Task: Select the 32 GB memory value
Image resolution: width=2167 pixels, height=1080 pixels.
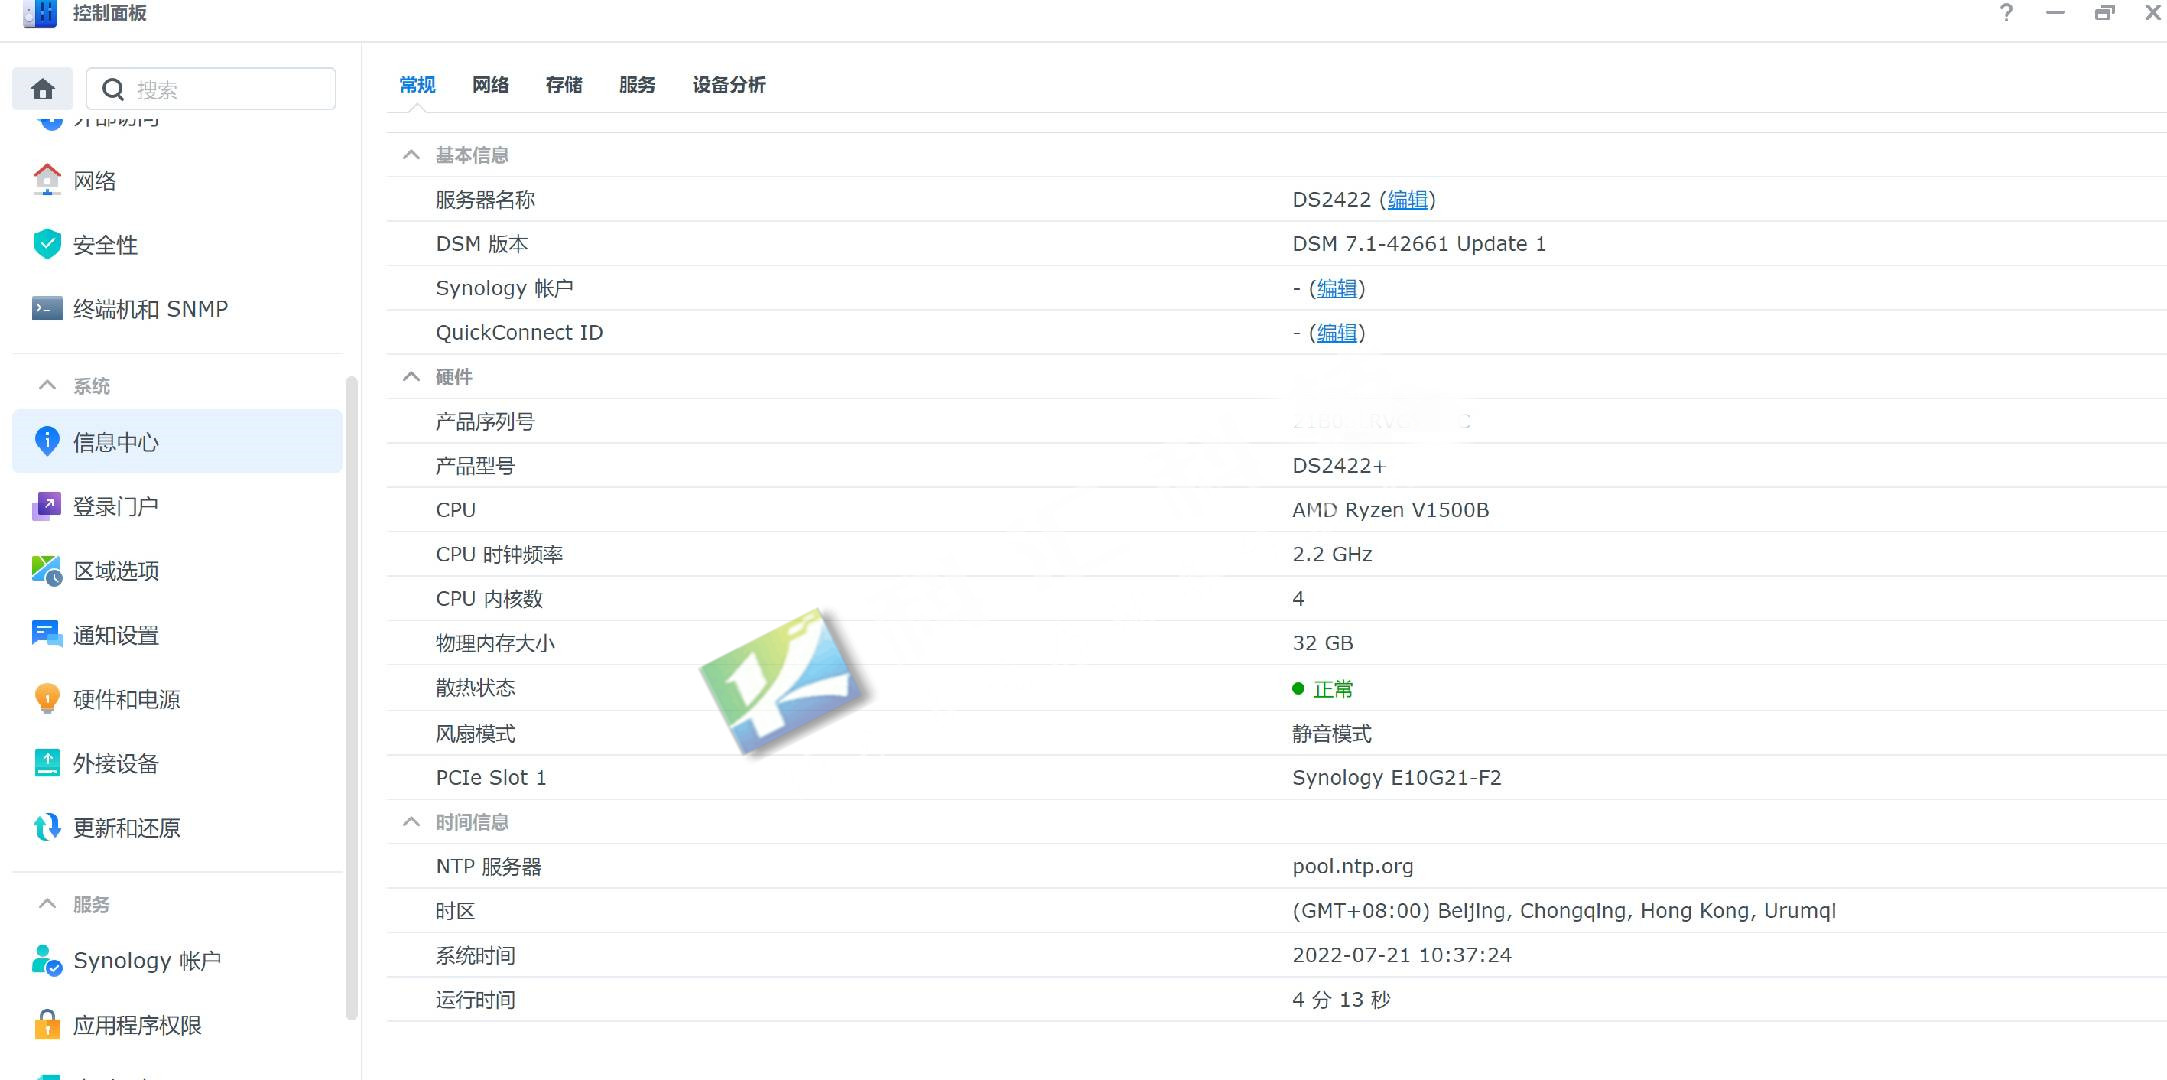Action: pos(1323,643)
